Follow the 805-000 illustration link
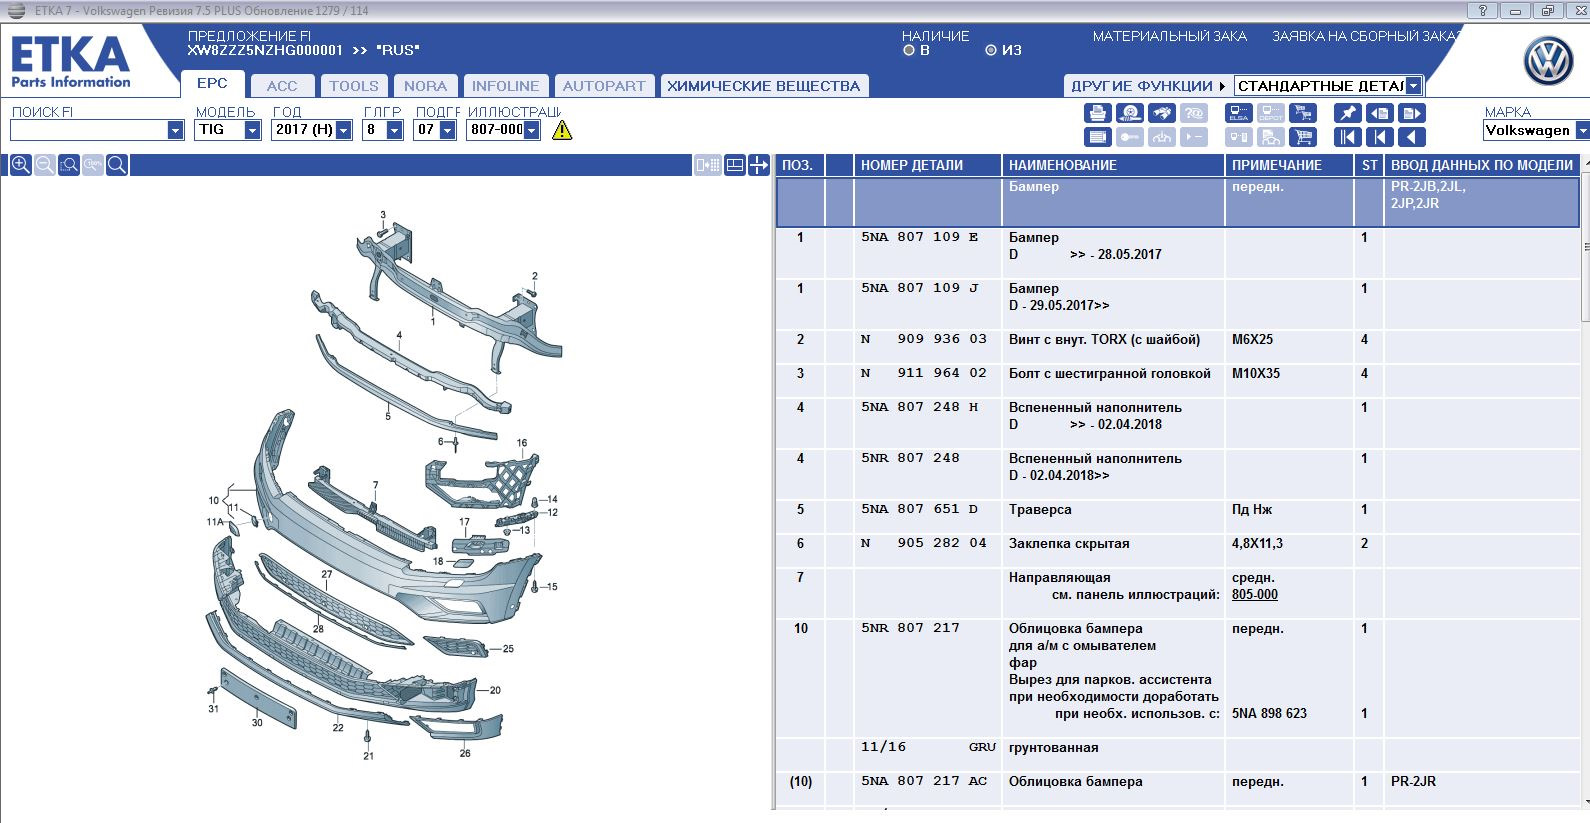The width and height of the screenshot is (1590, 823). coord(1255,594)
